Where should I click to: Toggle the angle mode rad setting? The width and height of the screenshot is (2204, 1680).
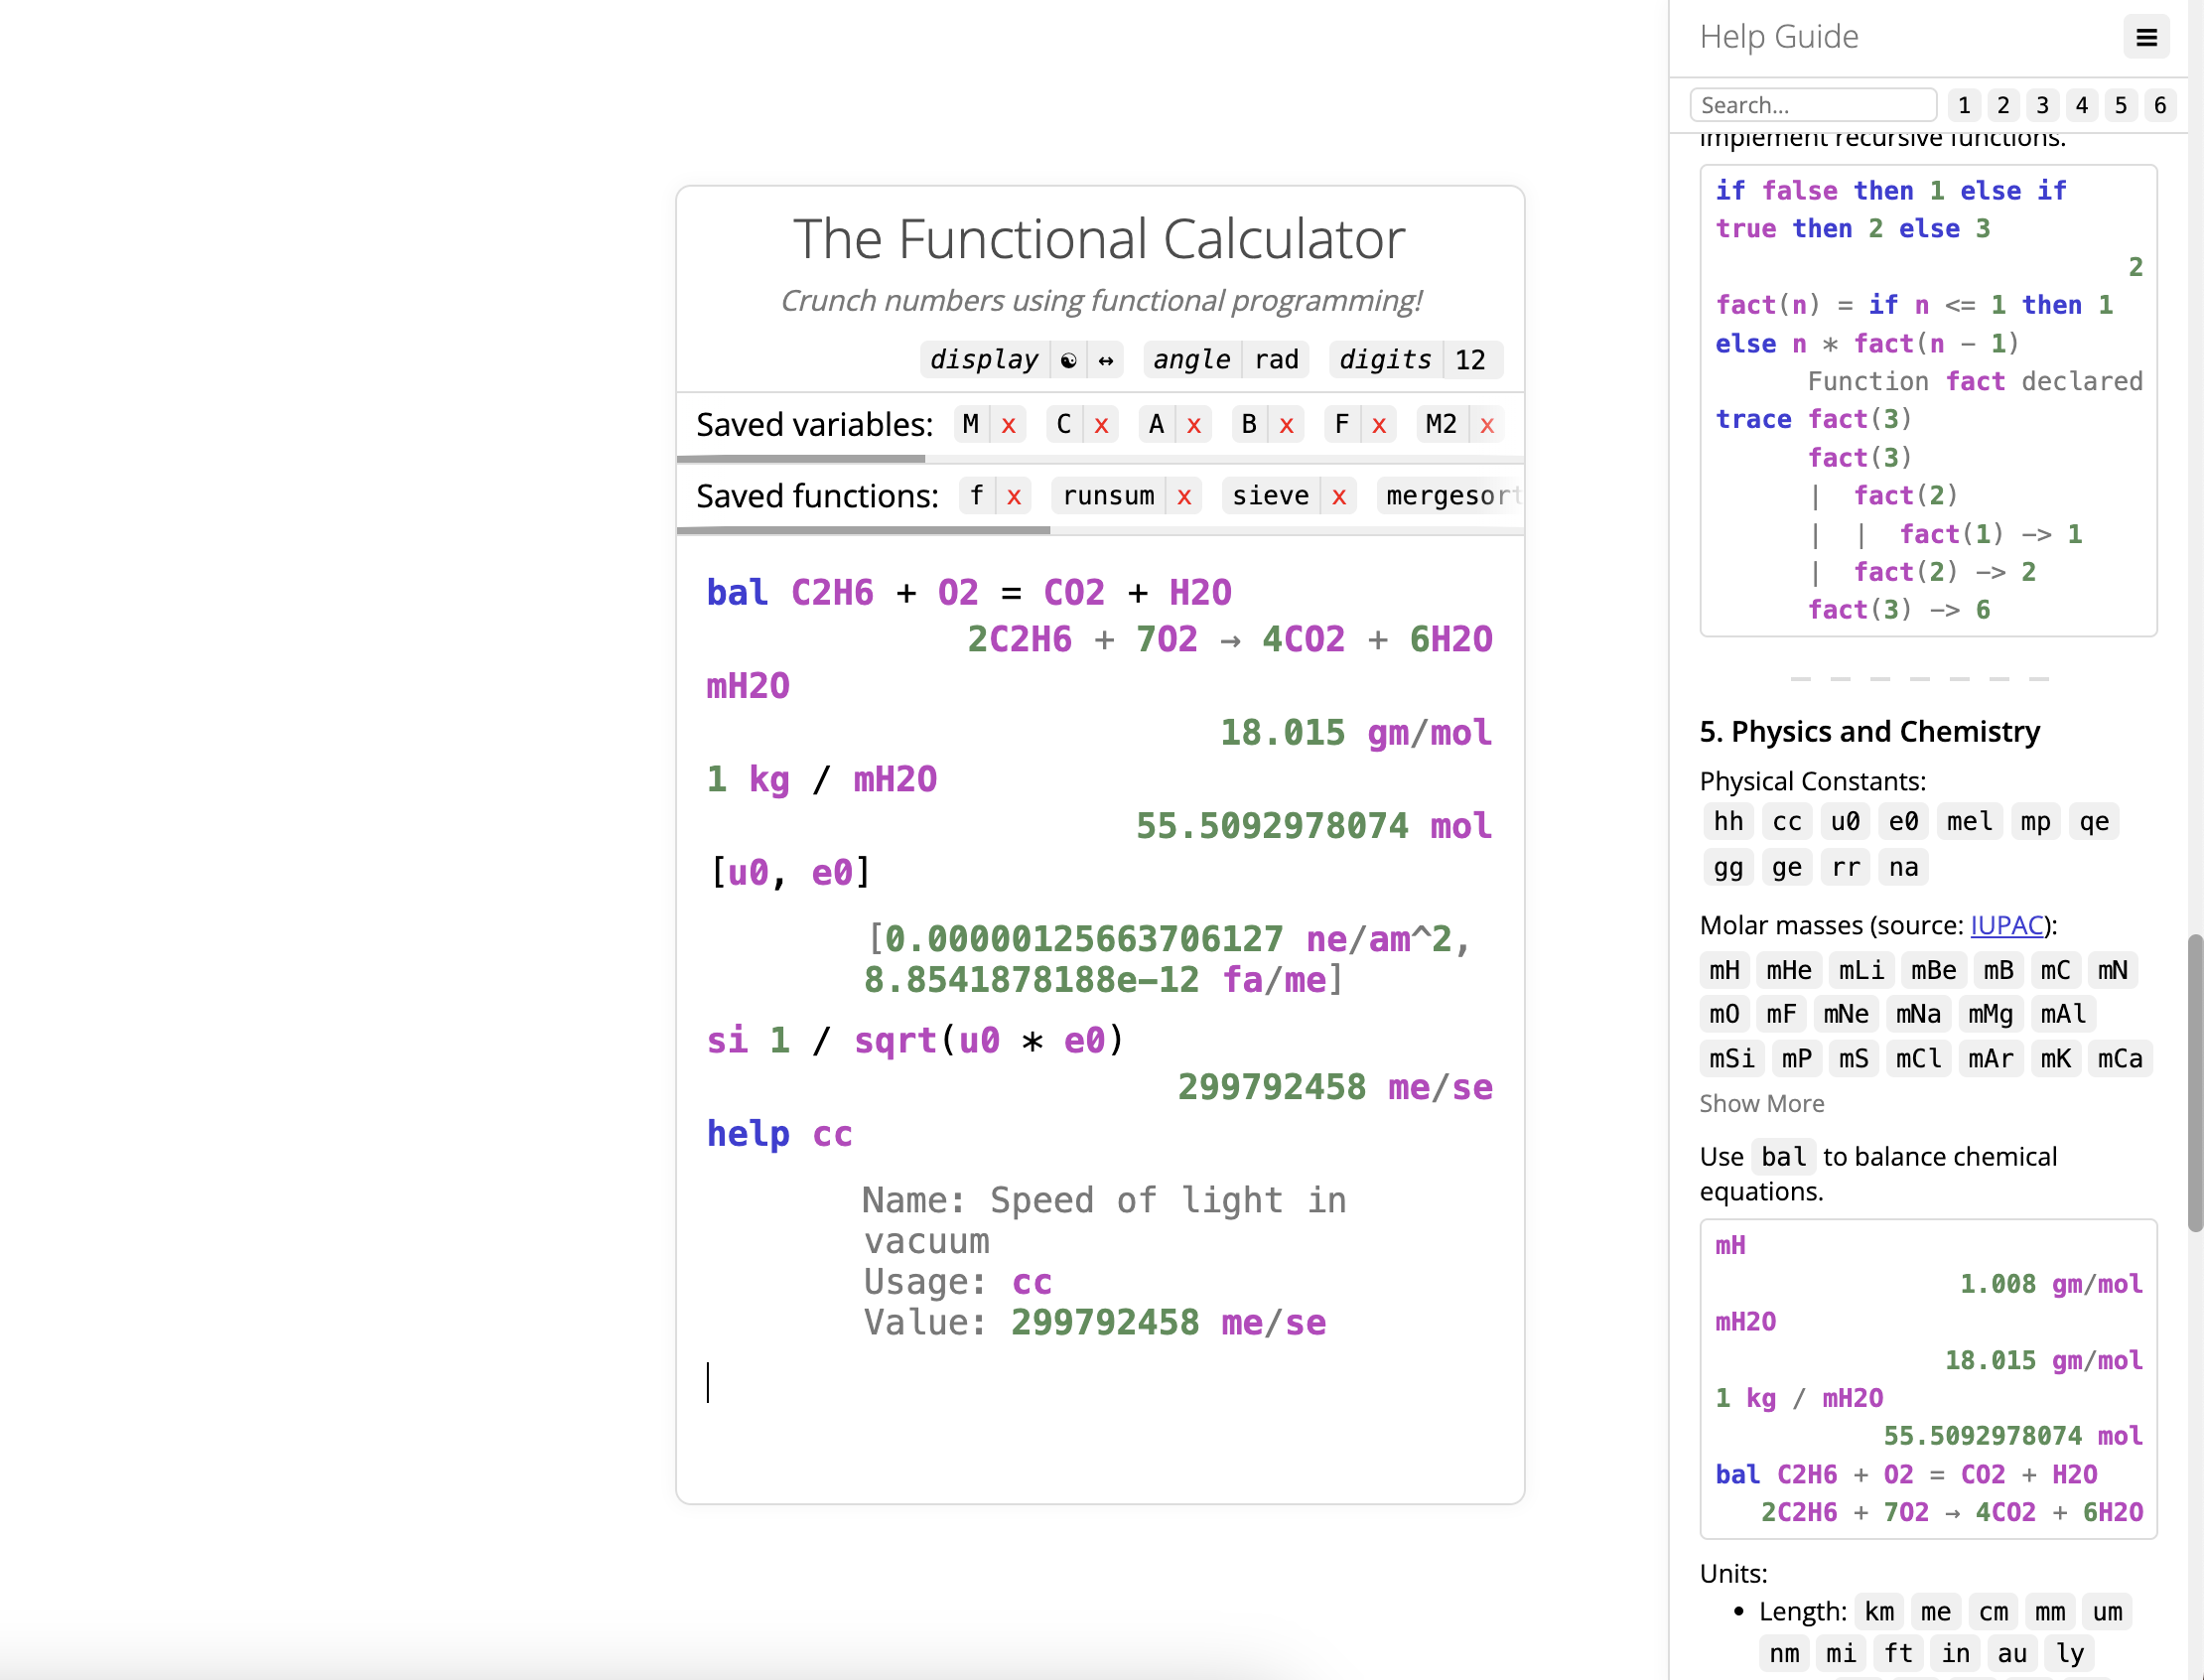pos(1276,360)
